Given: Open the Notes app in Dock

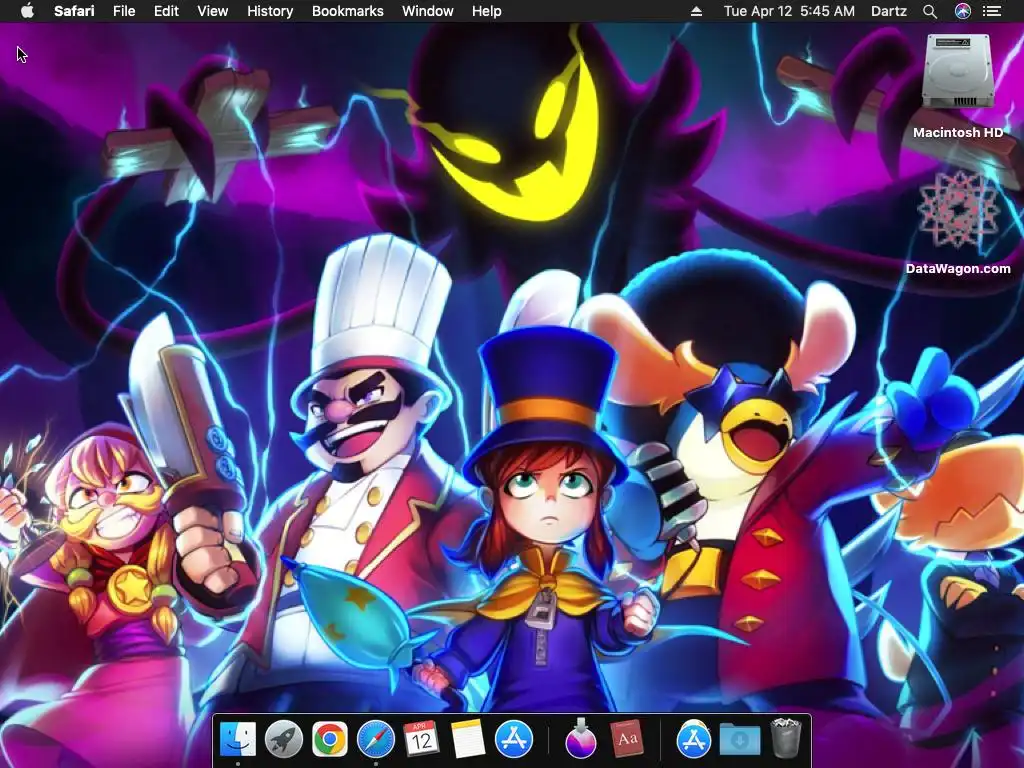Looking at the screenshot, I should pos(468,739).
